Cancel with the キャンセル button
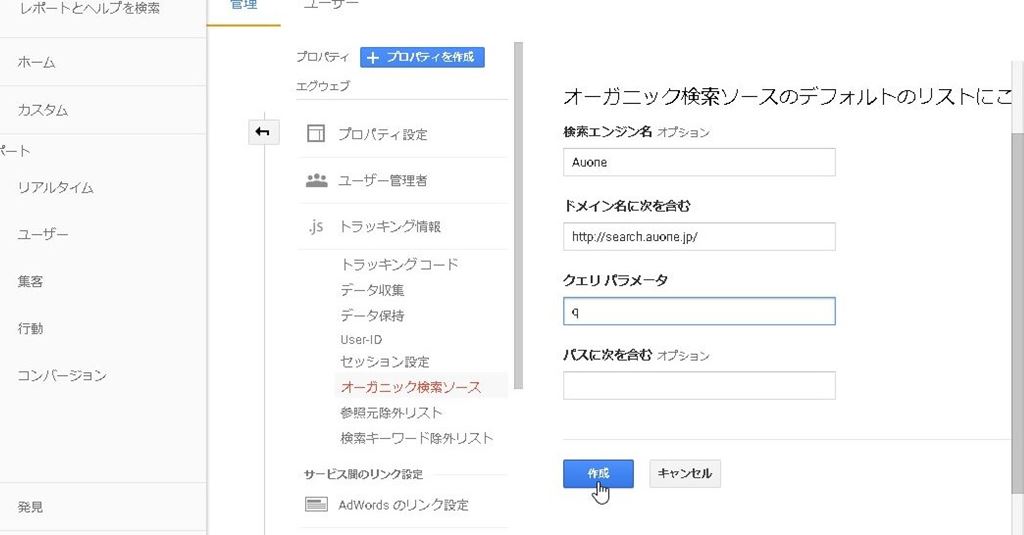Image resolution: width=1024 pixels, height=535 pixels. tap(685, 474)
